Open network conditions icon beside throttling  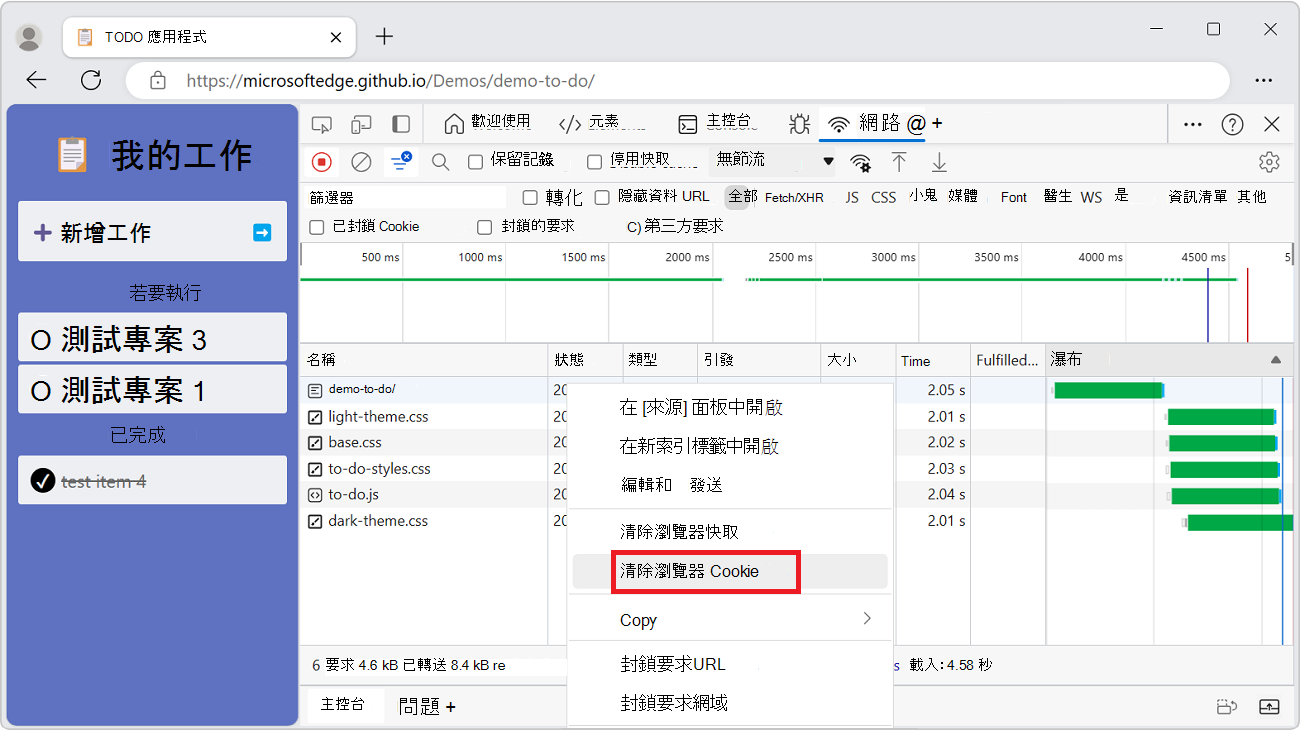(x=861, y=161)
